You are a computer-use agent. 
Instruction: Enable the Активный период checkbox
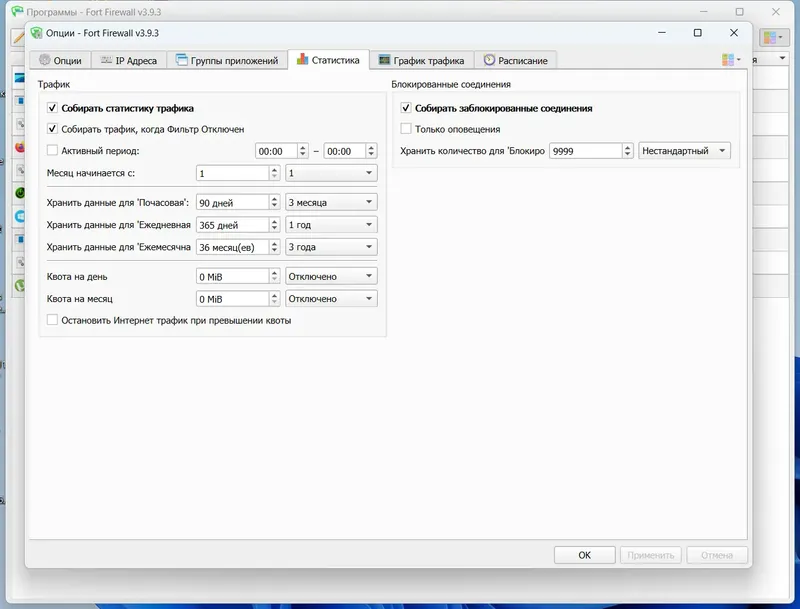coord(52,150)
